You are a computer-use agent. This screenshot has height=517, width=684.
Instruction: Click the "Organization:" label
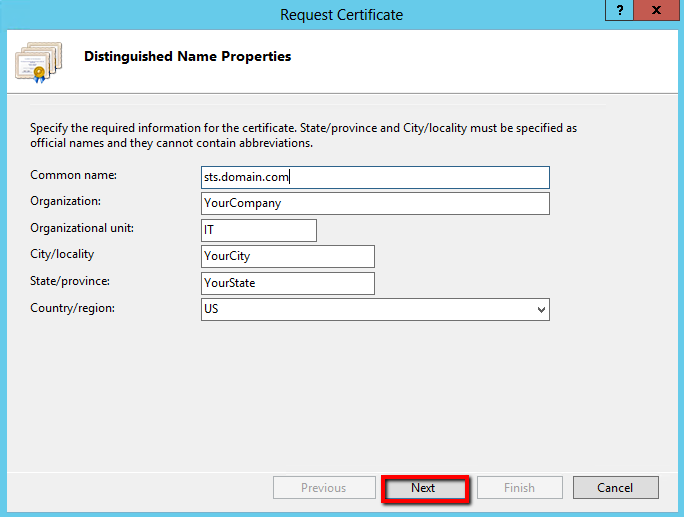66,201
